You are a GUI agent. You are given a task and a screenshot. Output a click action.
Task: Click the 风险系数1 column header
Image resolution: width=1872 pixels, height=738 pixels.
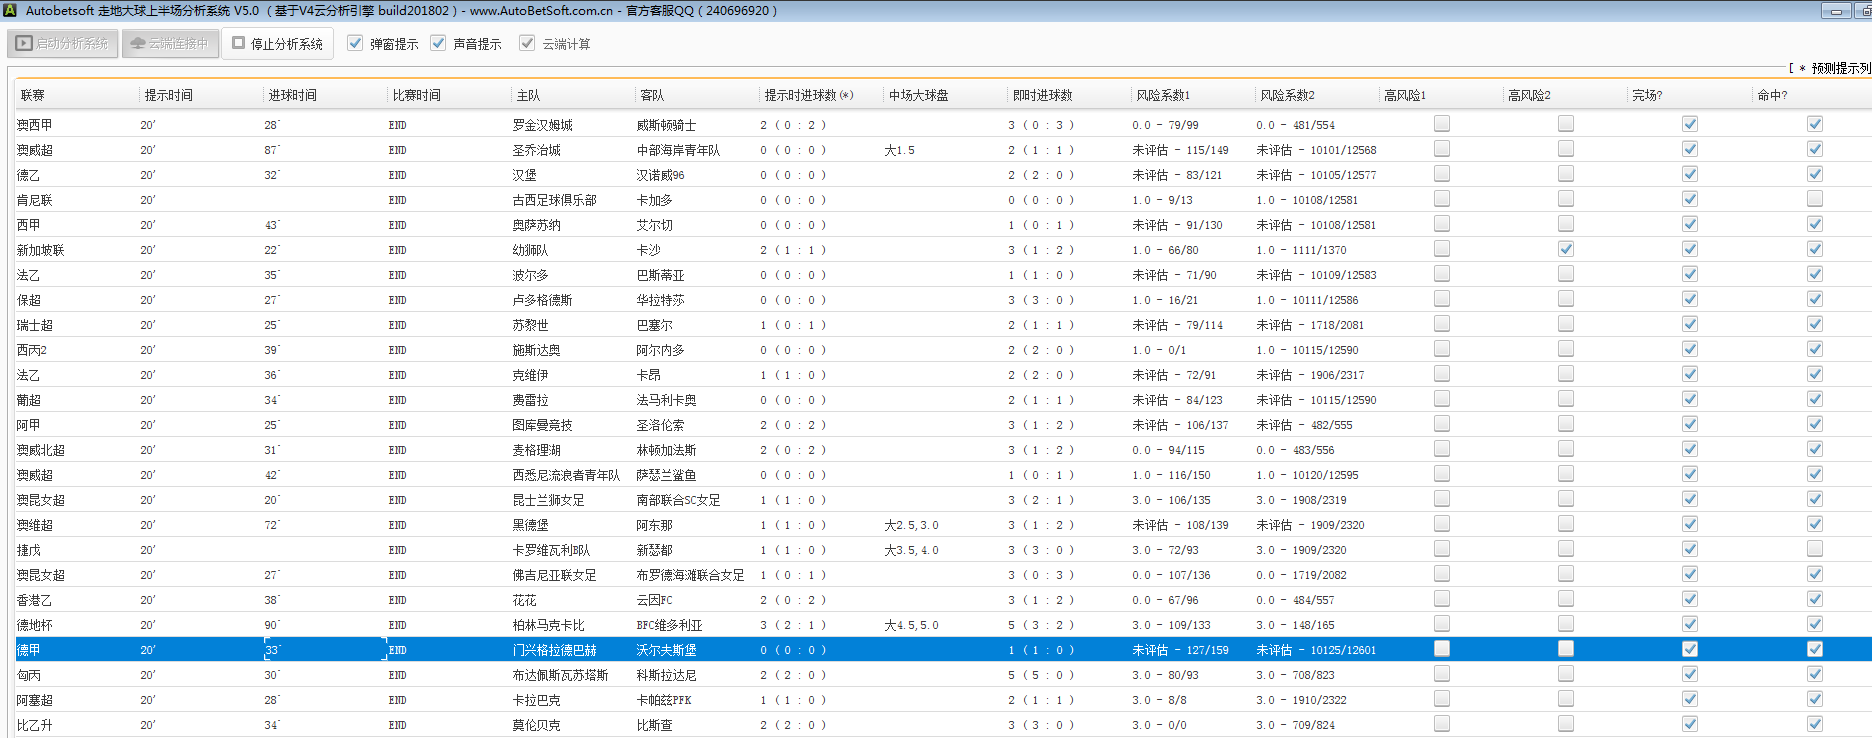point(1162,96)
